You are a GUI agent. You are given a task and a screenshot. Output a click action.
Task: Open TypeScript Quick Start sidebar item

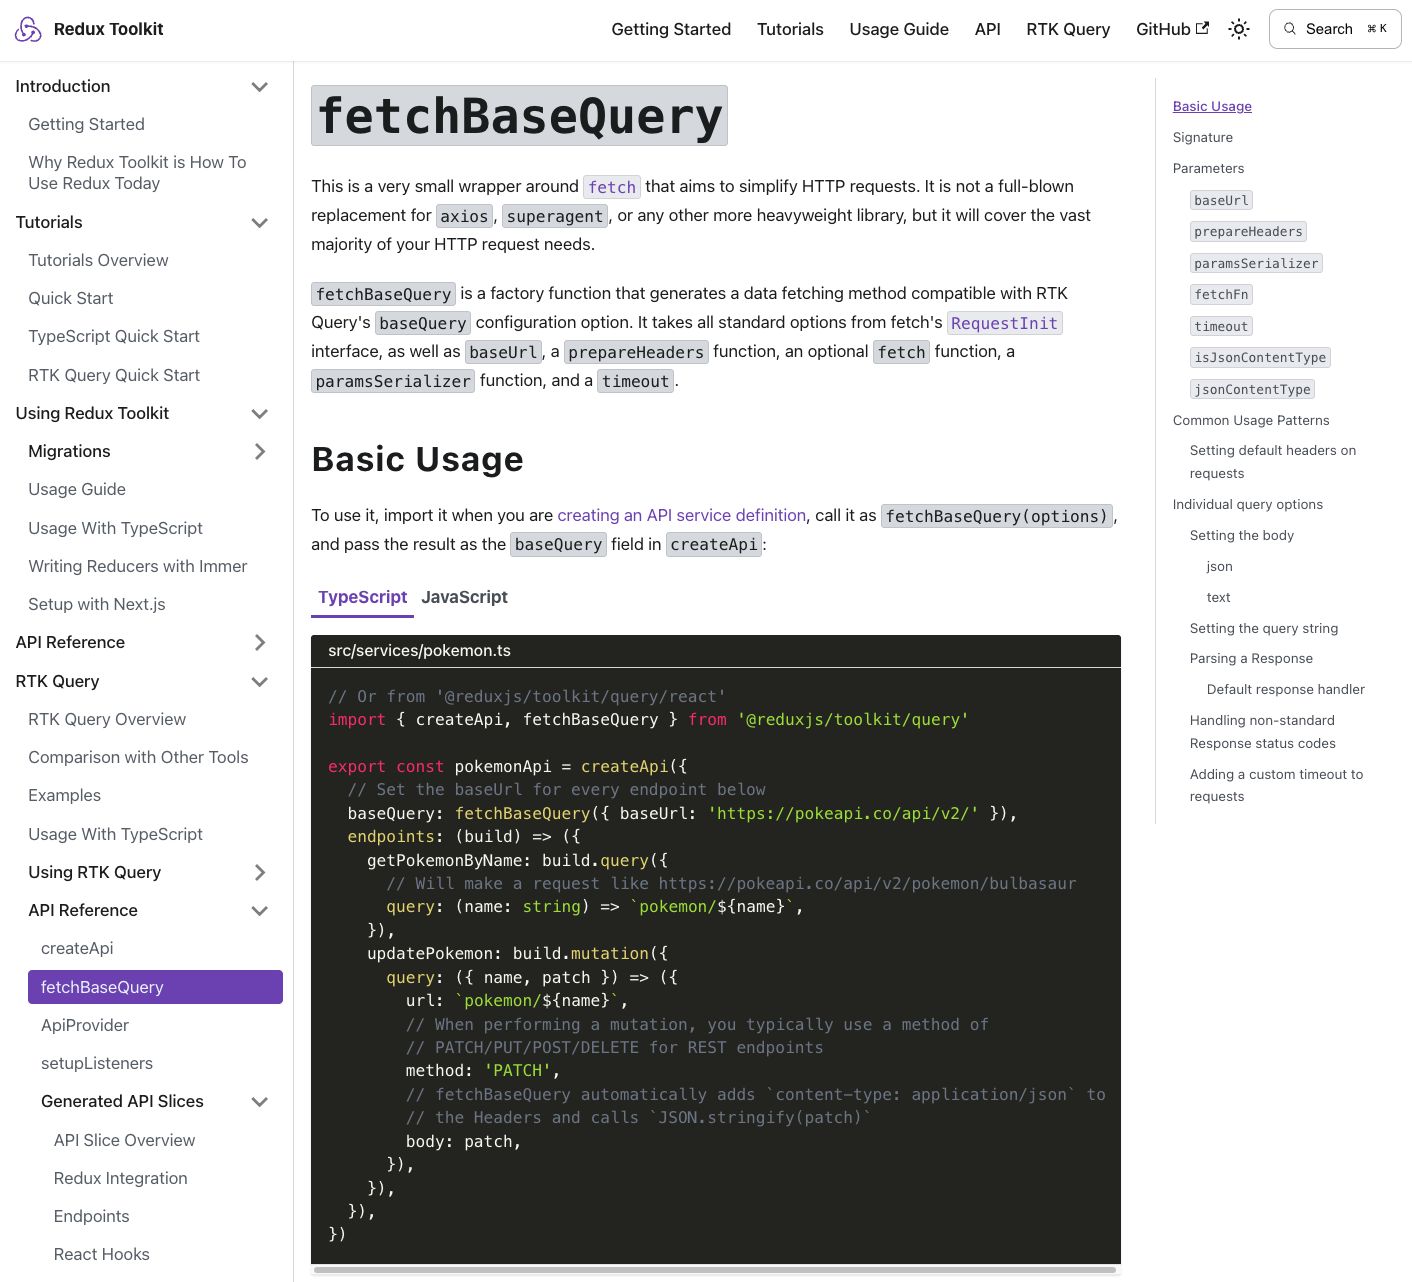pos(114,336)
